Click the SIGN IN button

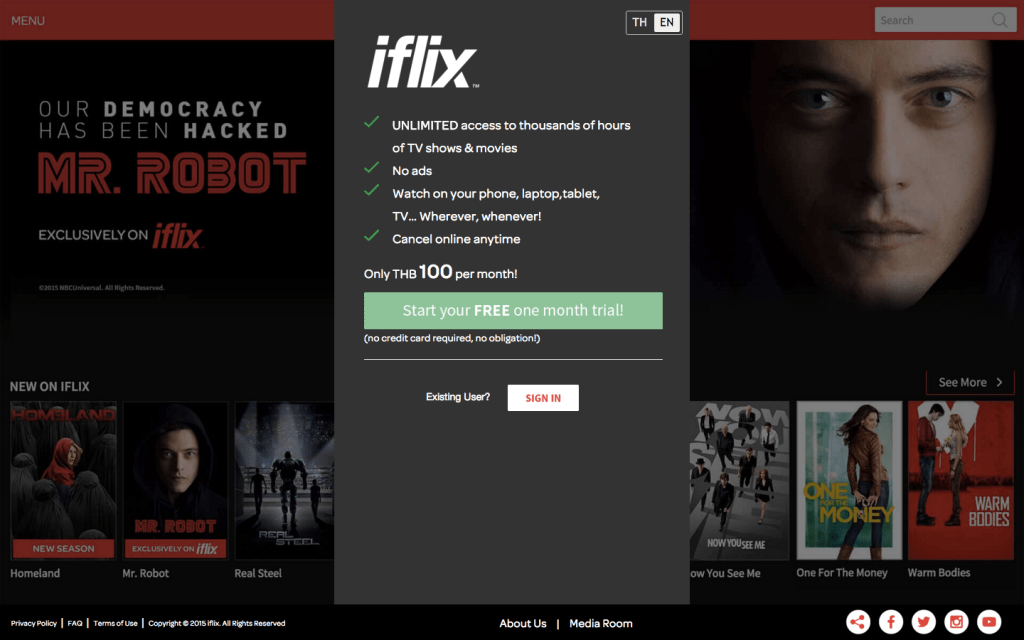(x=543, y=398)
